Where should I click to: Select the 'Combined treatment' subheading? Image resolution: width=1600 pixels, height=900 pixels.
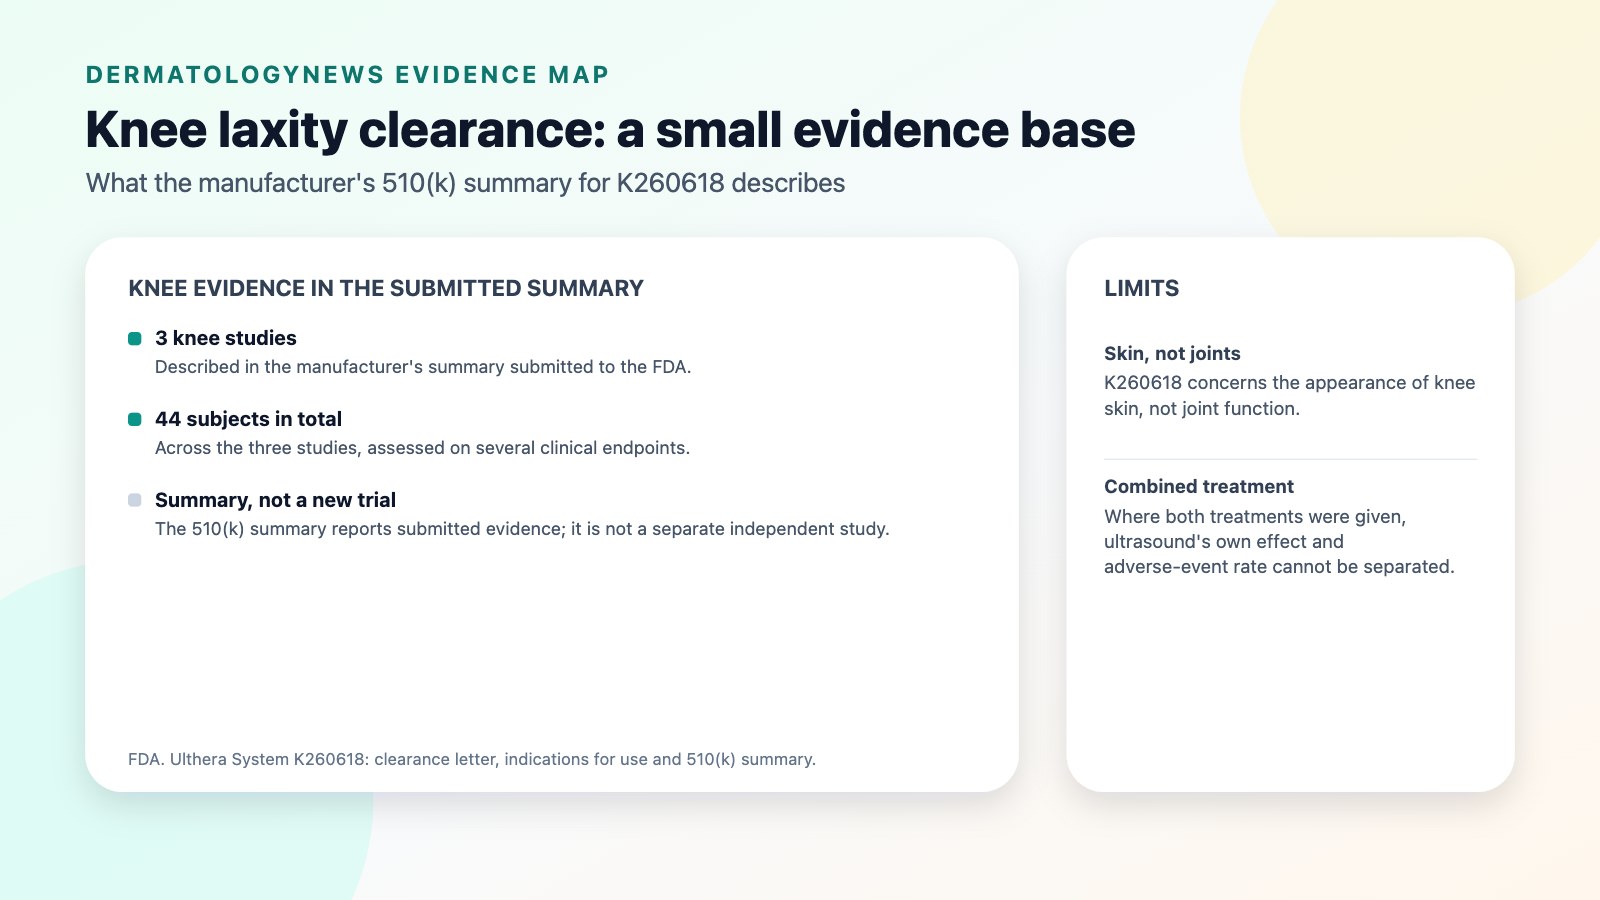[1199, 487]
